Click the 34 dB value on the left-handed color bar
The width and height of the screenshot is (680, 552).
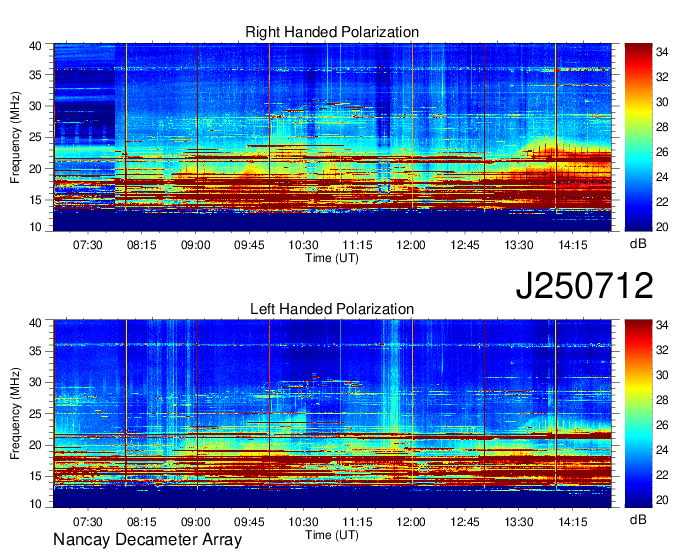662,325
